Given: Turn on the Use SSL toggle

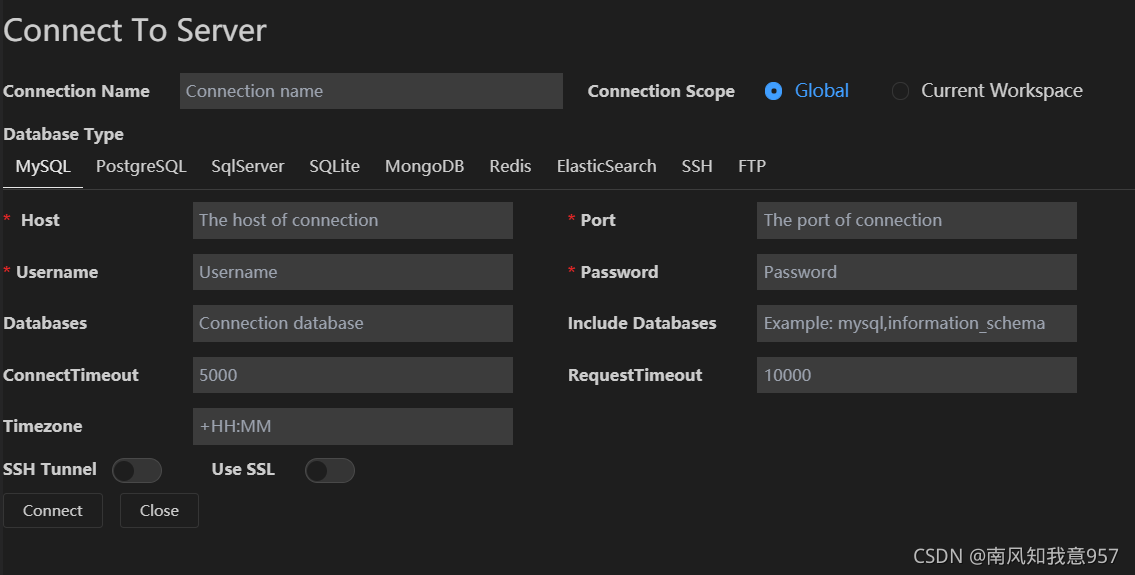Looking at the screenshot, I should (330, 471).
